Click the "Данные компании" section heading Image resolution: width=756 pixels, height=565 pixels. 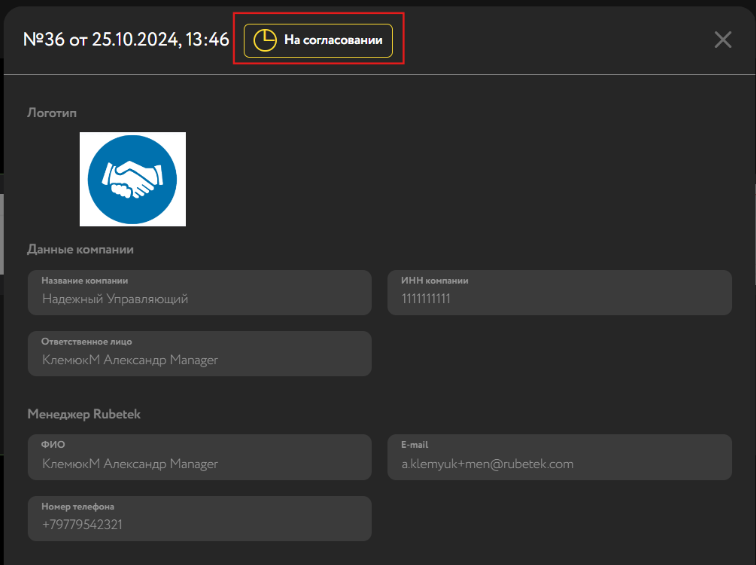click(80, 249)
